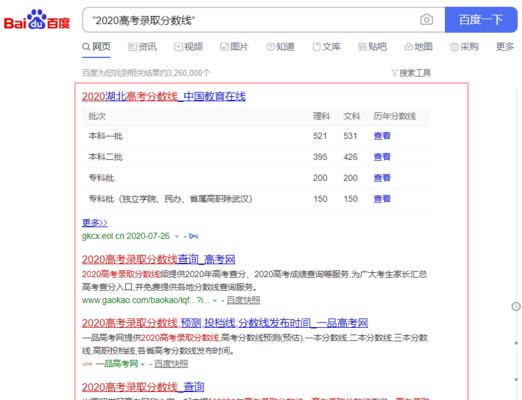Select the 本科一批 row label
The width and height of the screenshot is (522, 400).
coord(106,136)
